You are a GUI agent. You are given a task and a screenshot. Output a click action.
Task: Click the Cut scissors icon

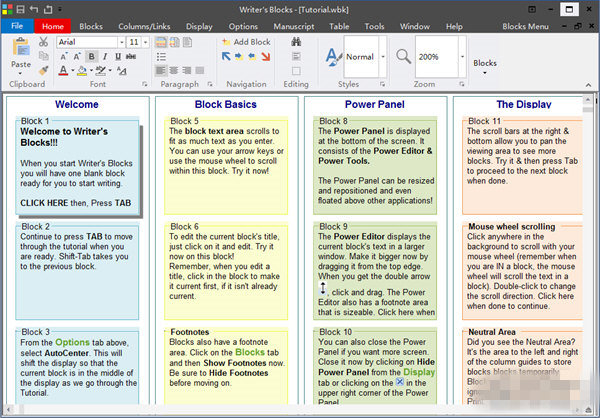[x=43, y=42]
